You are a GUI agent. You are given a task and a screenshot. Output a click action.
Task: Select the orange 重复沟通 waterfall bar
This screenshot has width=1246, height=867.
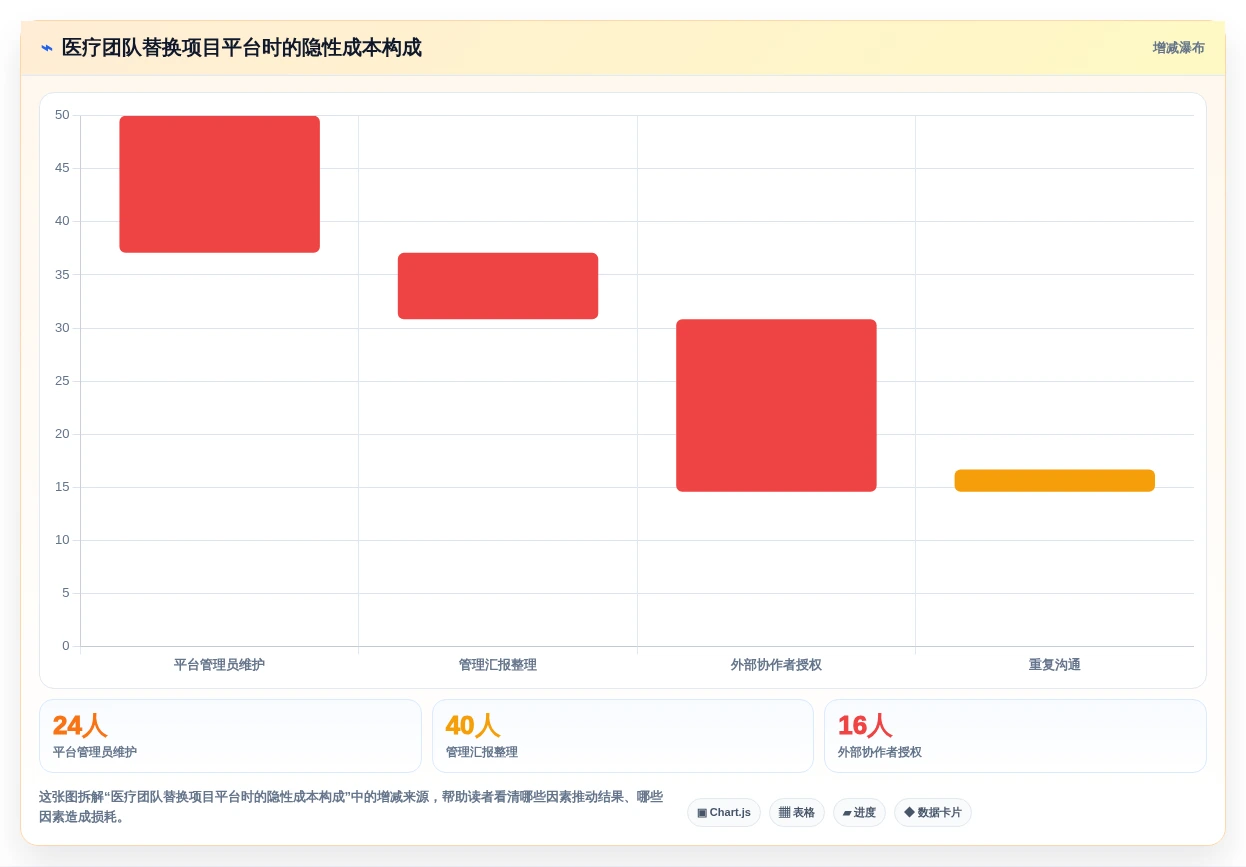click(x=1055, y=481)
